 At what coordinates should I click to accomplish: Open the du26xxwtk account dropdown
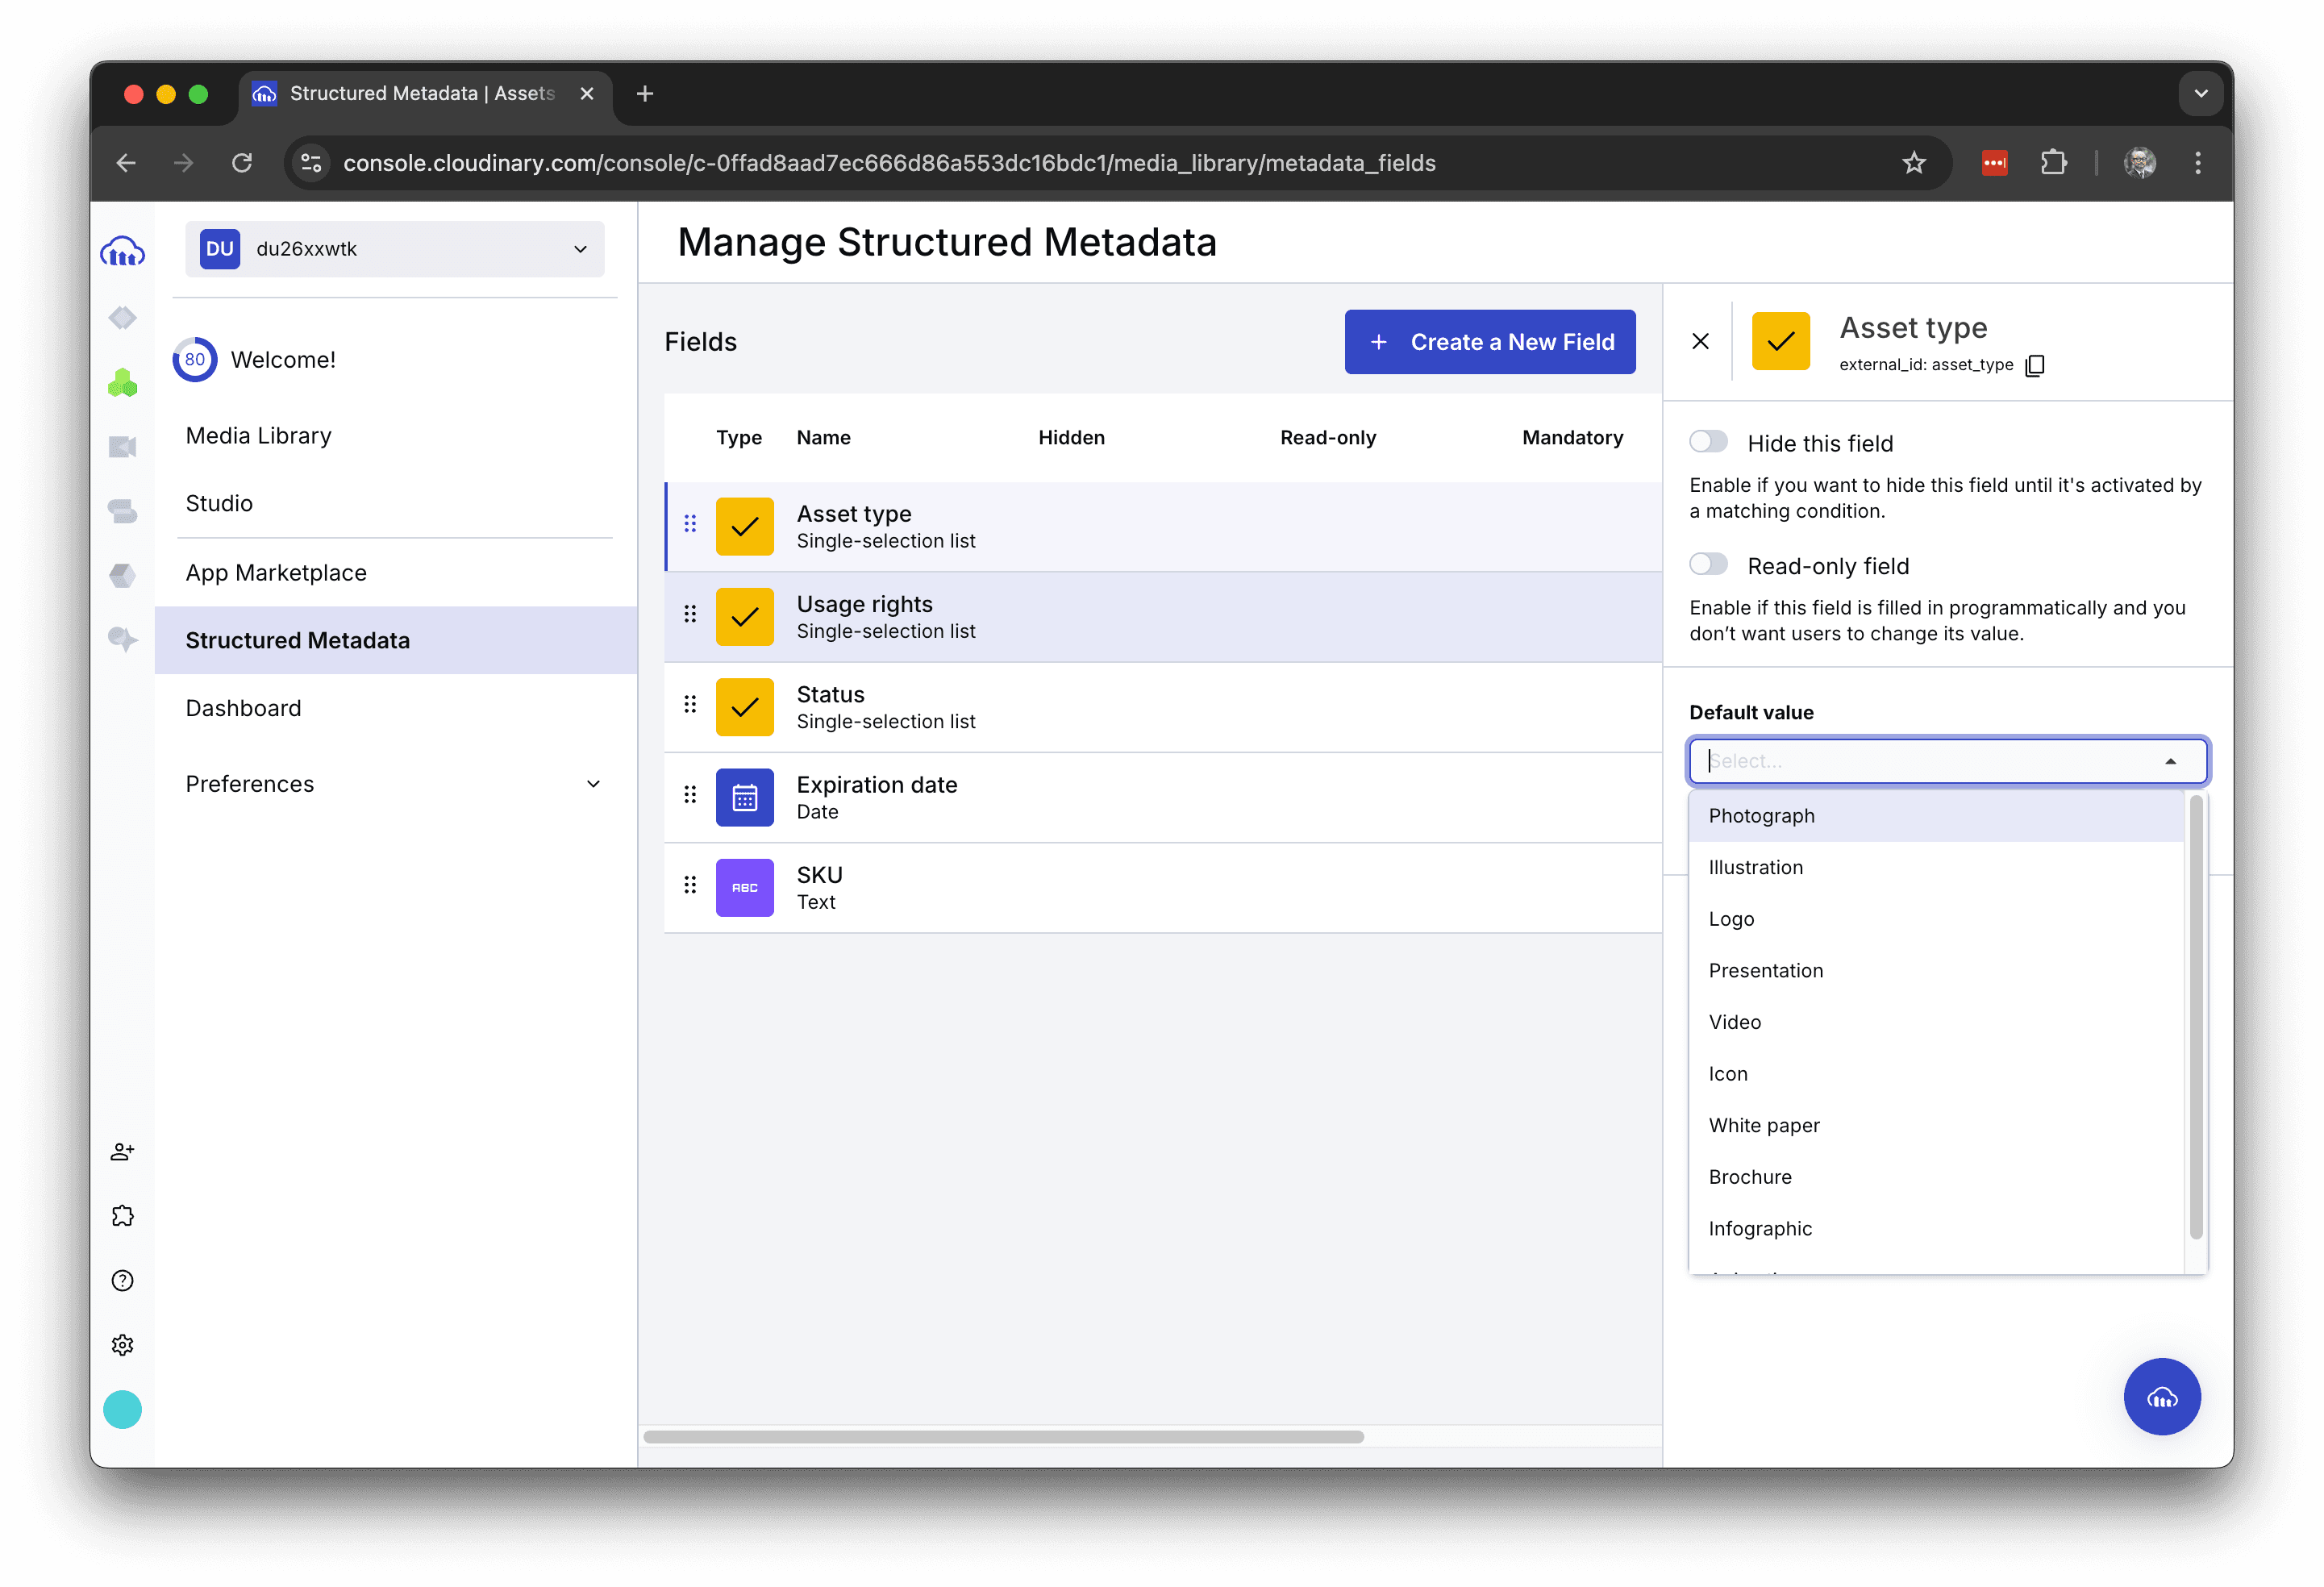(394, 249)
